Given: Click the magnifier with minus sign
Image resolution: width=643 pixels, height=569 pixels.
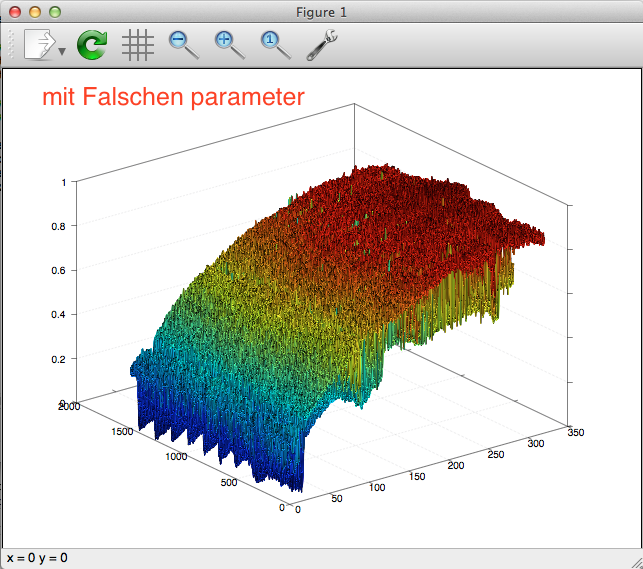Looking at the screenshot, I should pos(183,44).
